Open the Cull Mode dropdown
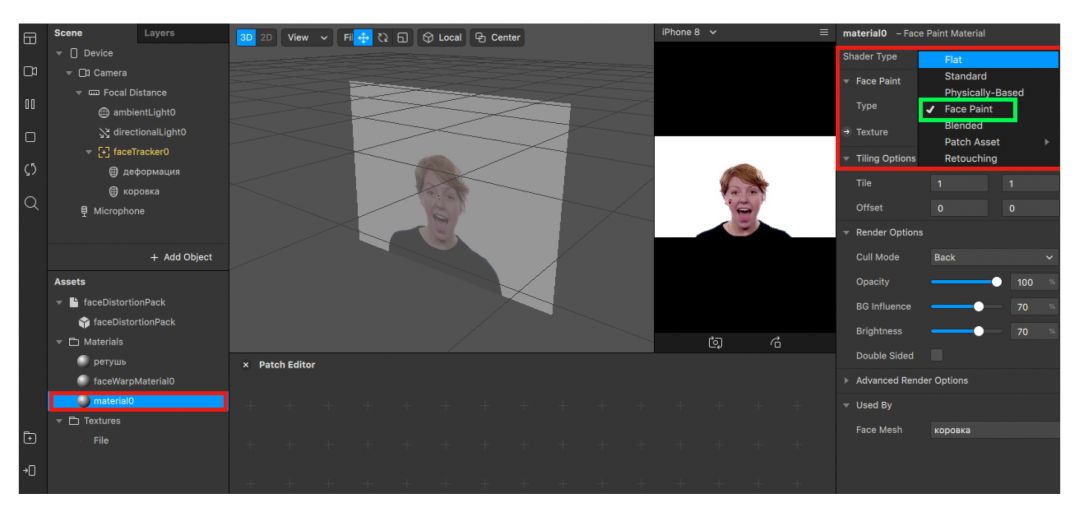The image size is (1080, 518). [x=993, y=257]
